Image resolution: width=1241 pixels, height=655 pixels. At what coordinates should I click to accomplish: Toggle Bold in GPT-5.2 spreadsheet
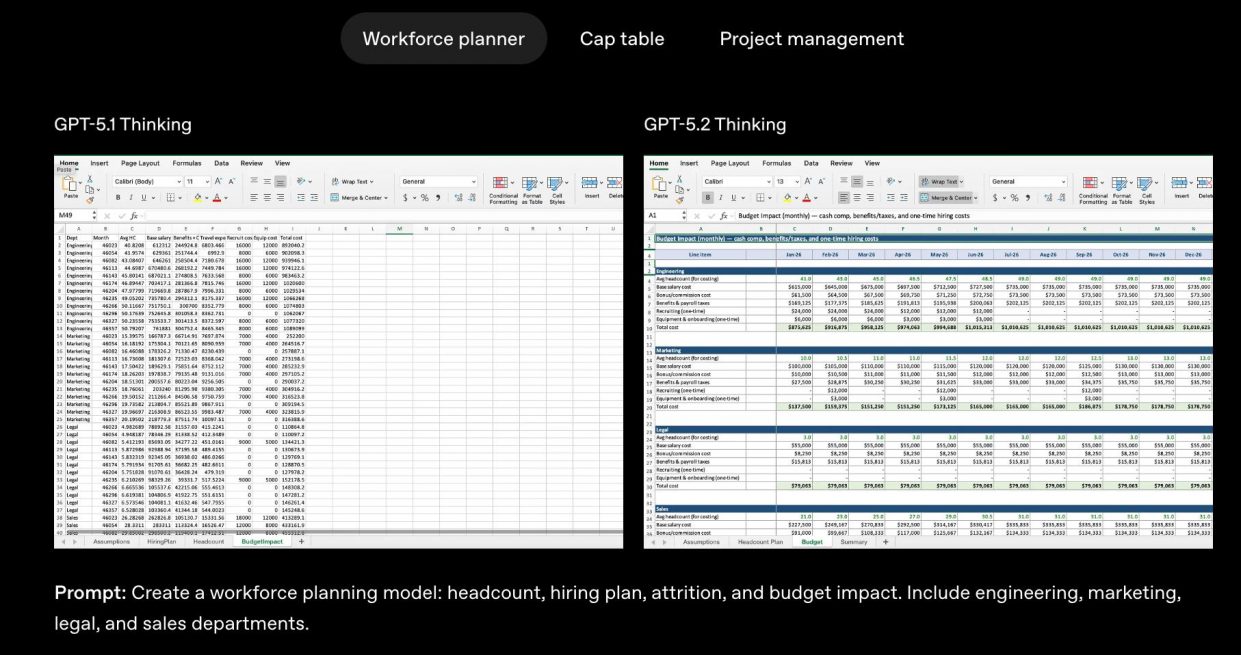pyautogui.click(x=708, y=197)
